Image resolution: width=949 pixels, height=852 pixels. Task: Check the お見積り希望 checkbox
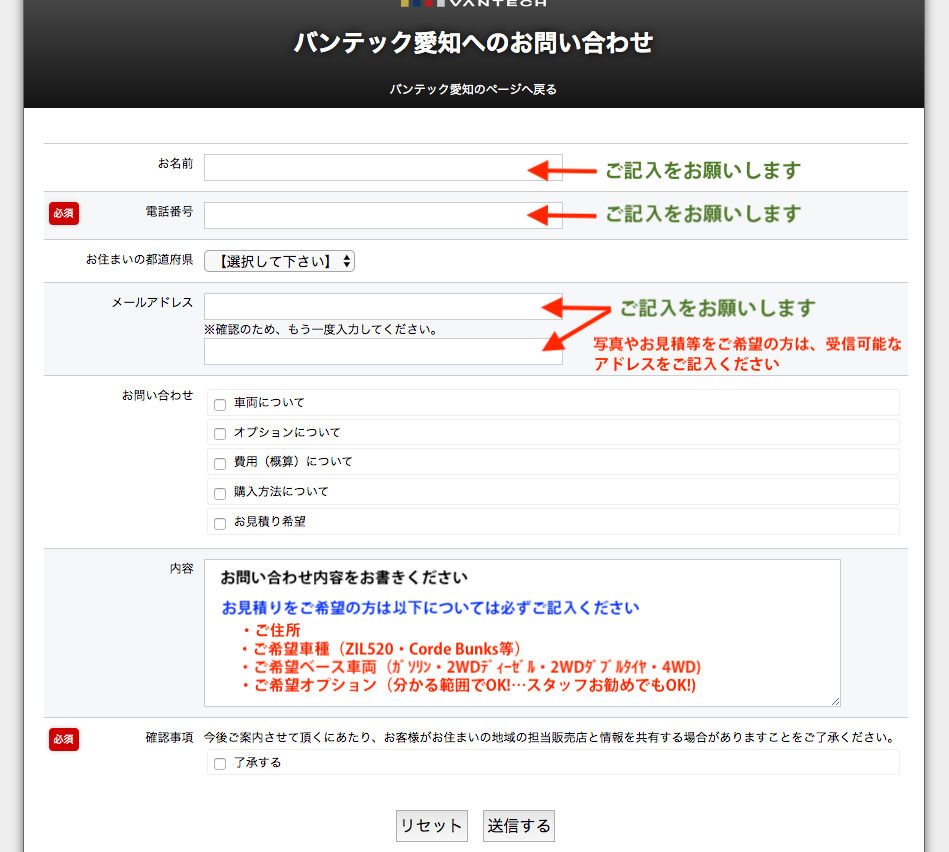(220, 523)
